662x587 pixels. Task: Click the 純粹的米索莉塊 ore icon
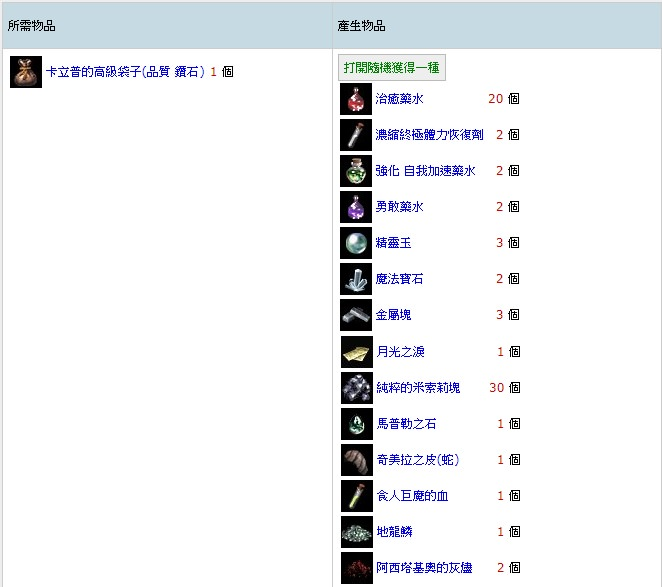coord(357,388)
